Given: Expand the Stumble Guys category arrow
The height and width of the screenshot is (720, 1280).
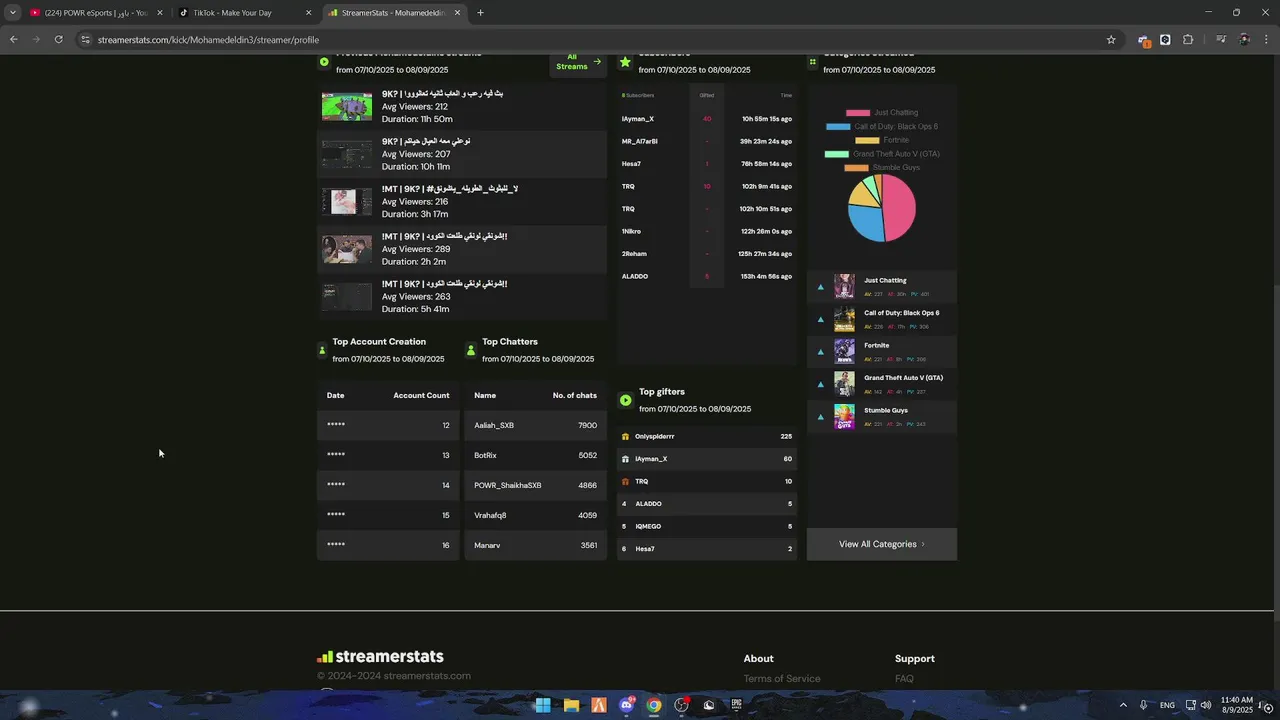Looking at the screenshot, I should coord(821,417).
